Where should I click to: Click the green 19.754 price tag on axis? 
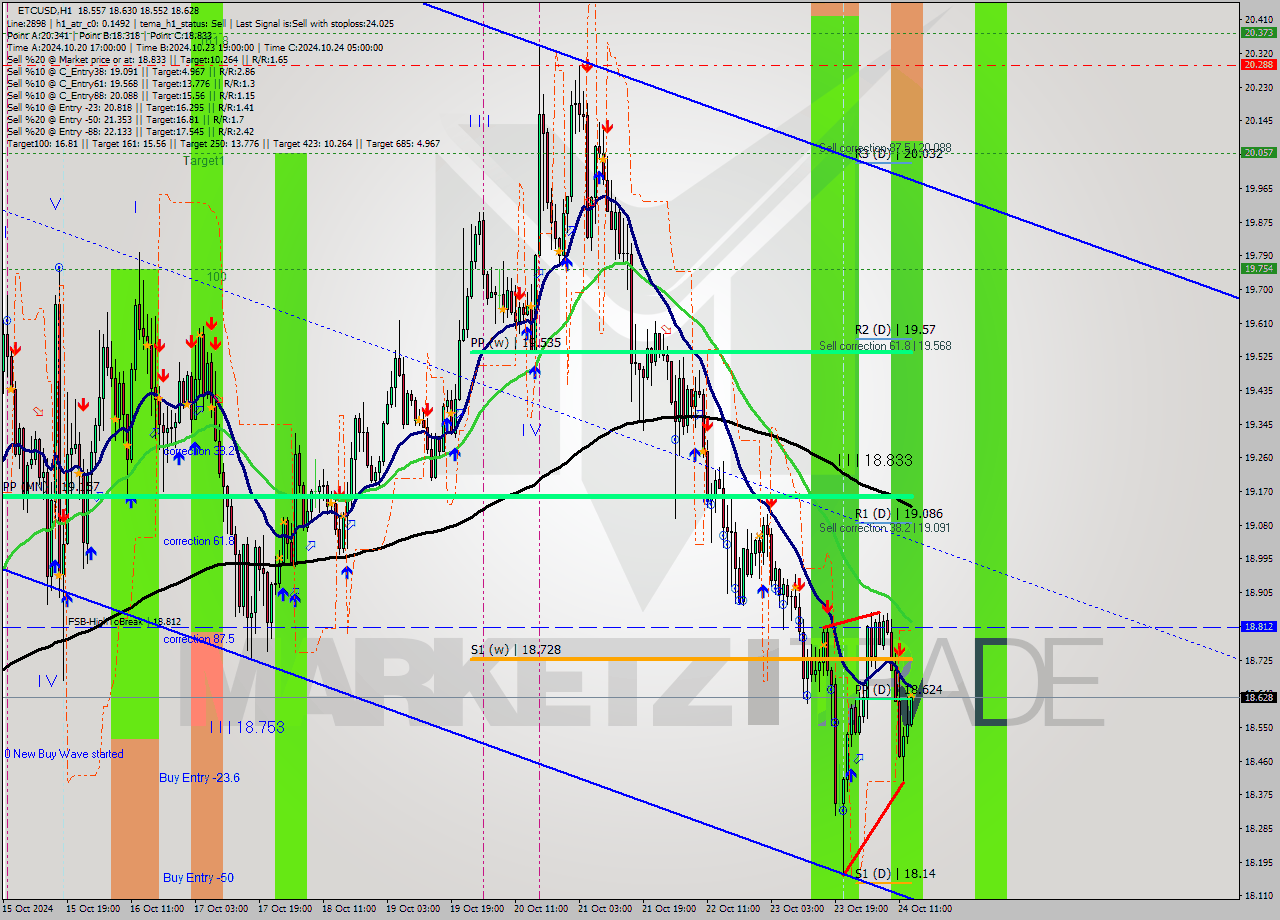(x=1257, y=268)
